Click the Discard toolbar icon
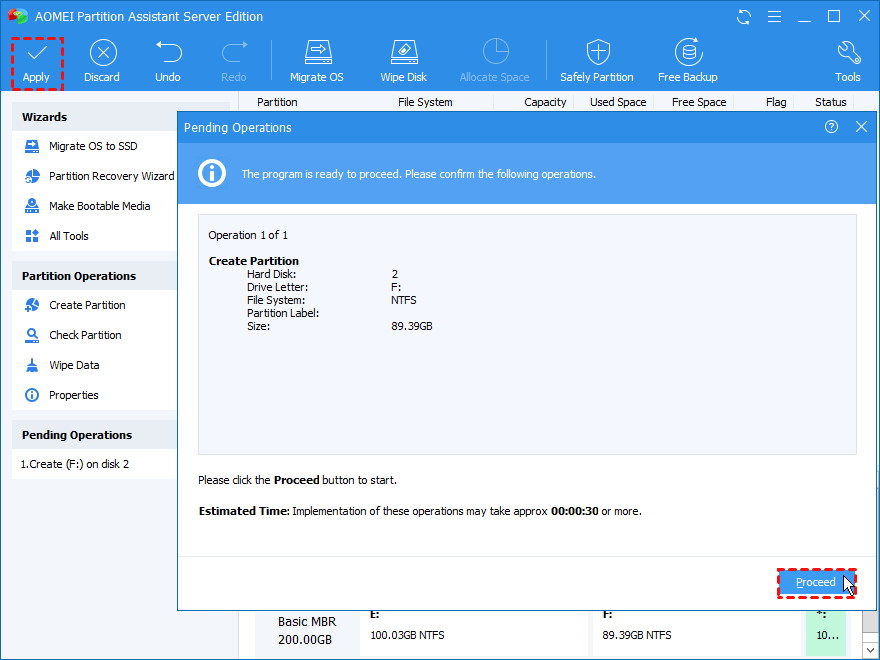 coord(103,53)
